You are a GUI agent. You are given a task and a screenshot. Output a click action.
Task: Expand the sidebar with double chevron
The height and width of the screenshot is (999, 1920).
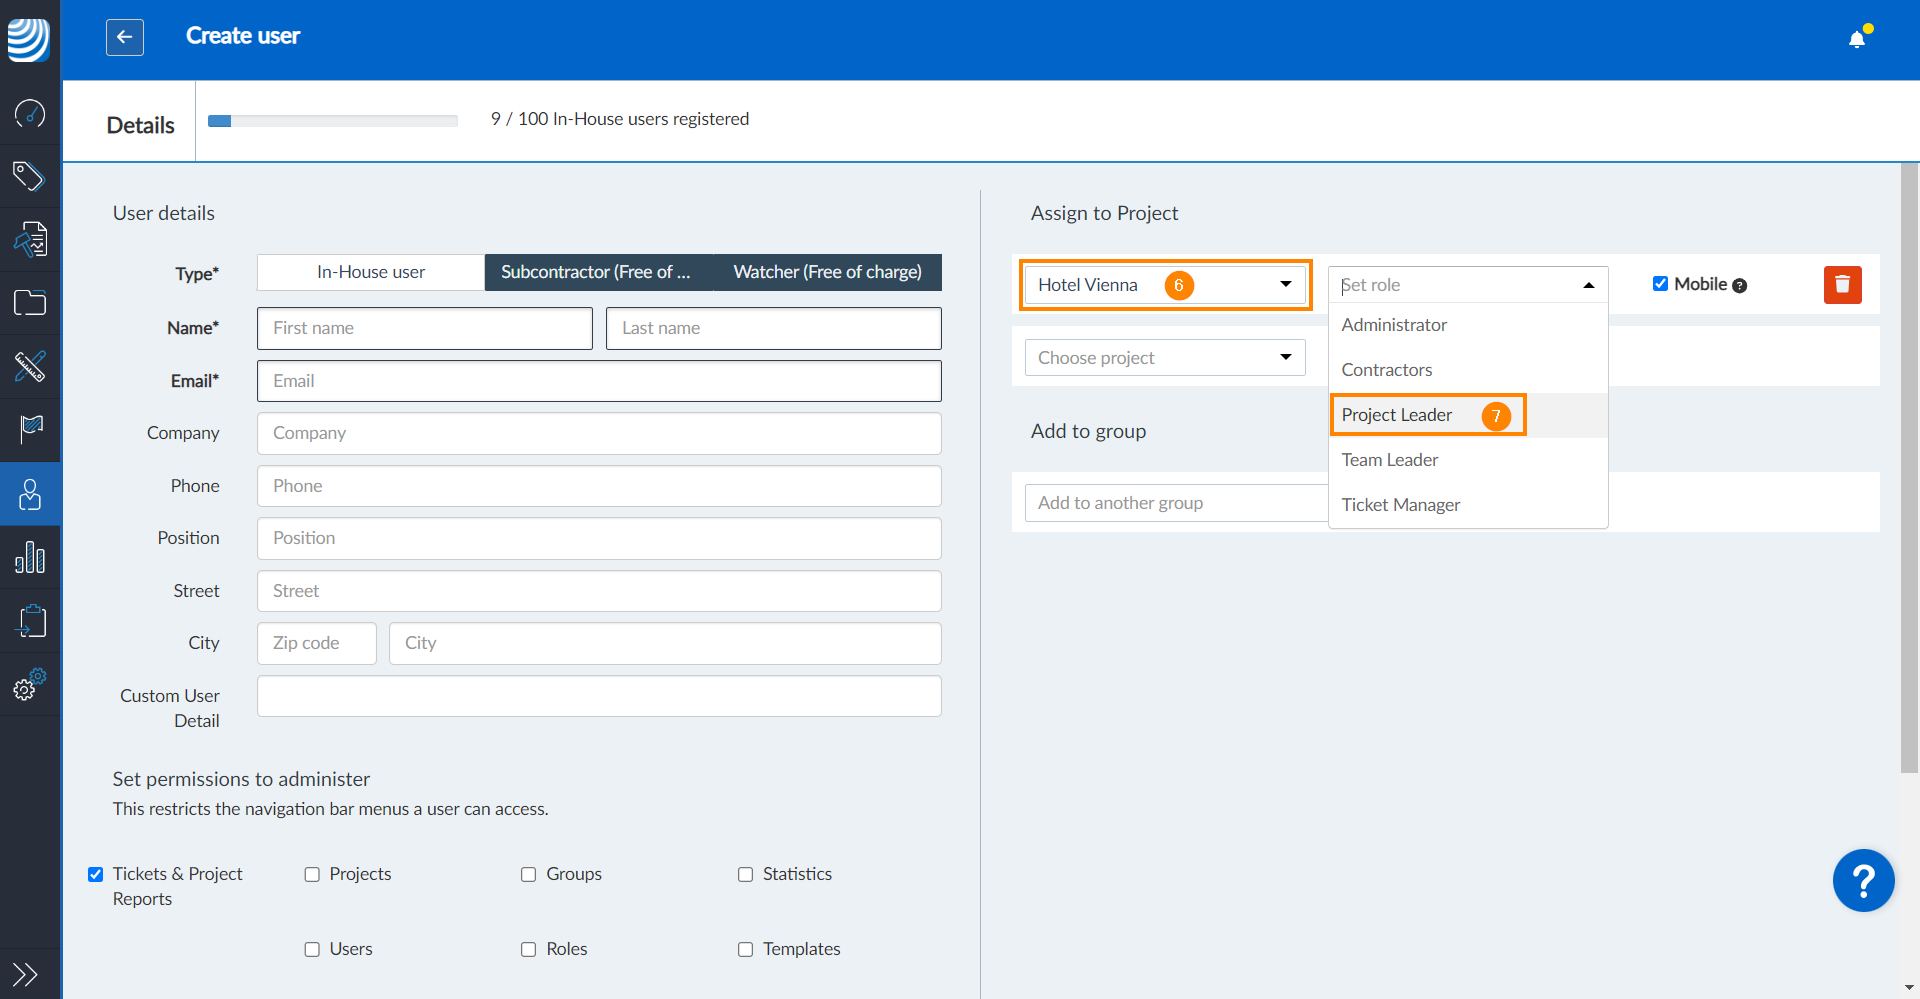pyautogui.click(x=25, y=973)
